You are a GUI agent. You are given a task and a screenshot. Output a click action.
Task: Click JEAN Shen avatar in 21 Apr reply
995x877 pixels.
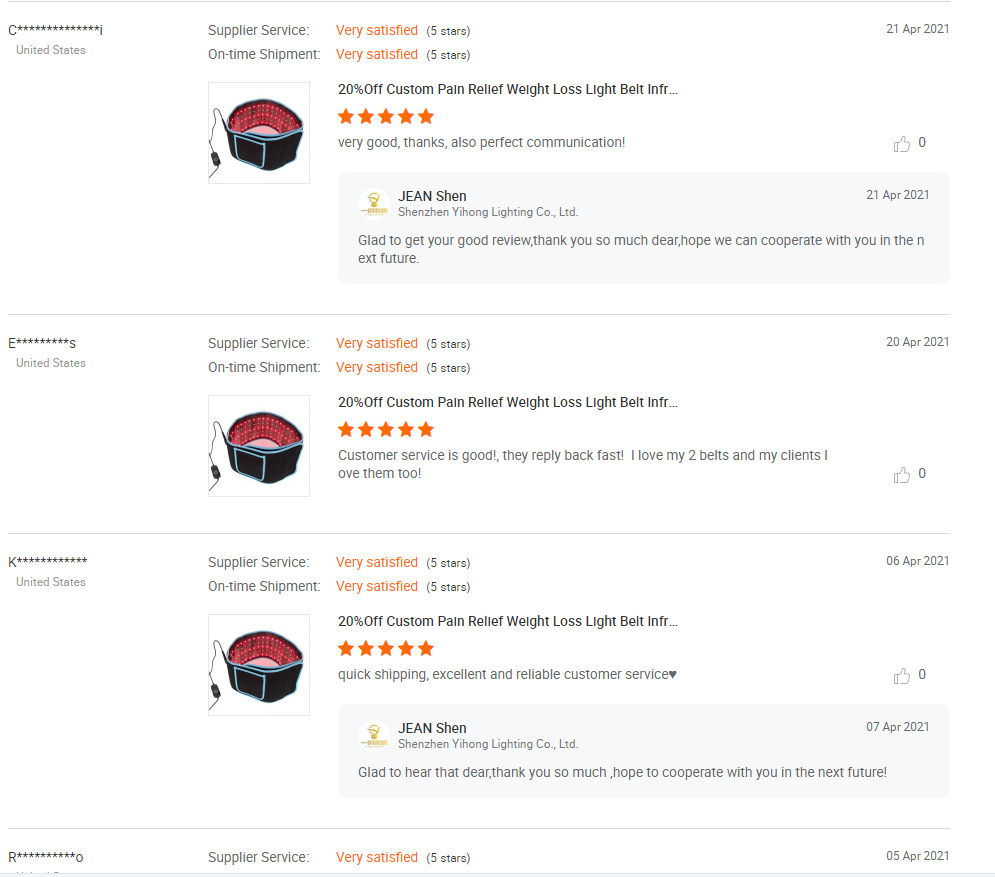374,204
